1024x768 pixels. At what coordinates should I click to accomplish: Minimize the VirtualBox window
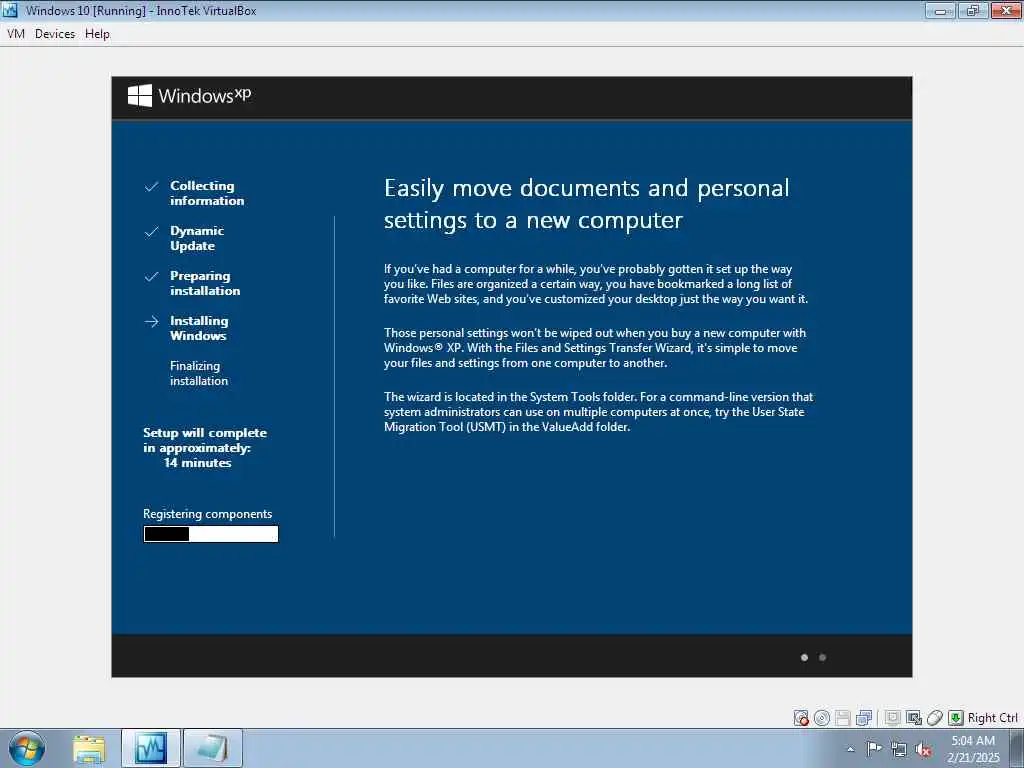pyautogui.click(x=940, y=10)
